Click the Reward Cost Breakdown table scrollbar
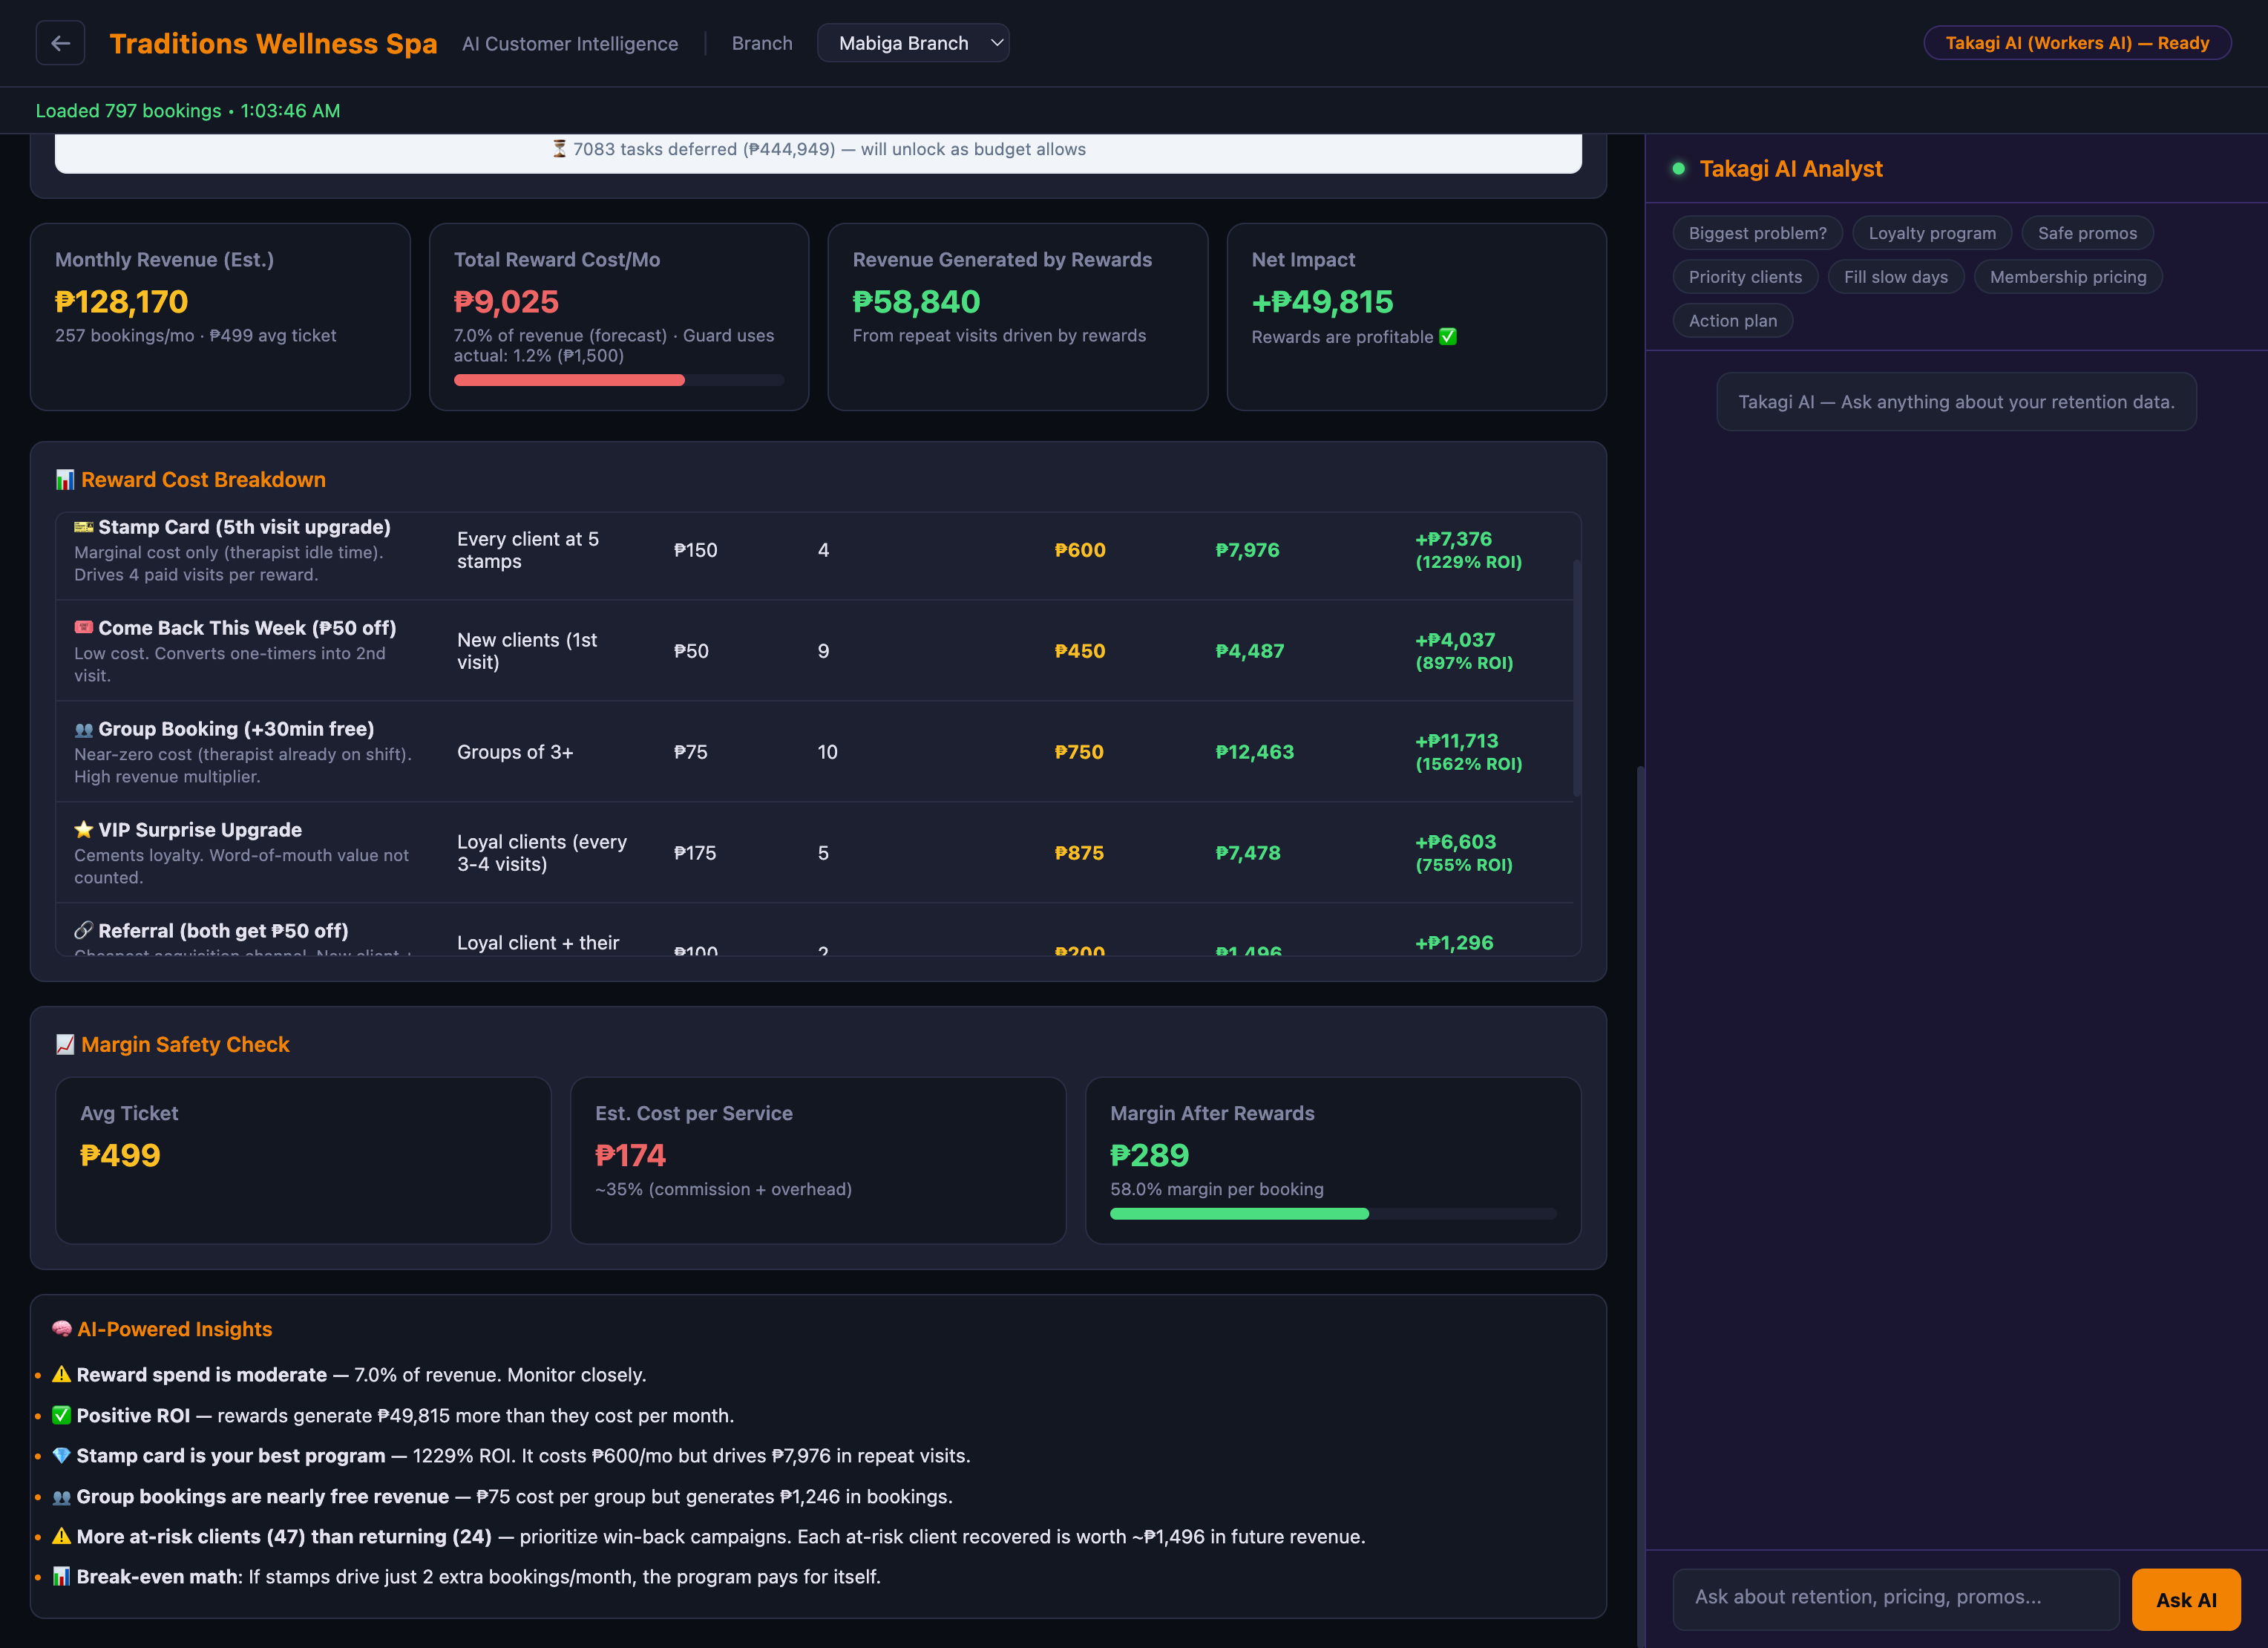This screenshot has width=2268, height=1648. click(1577, 678)
